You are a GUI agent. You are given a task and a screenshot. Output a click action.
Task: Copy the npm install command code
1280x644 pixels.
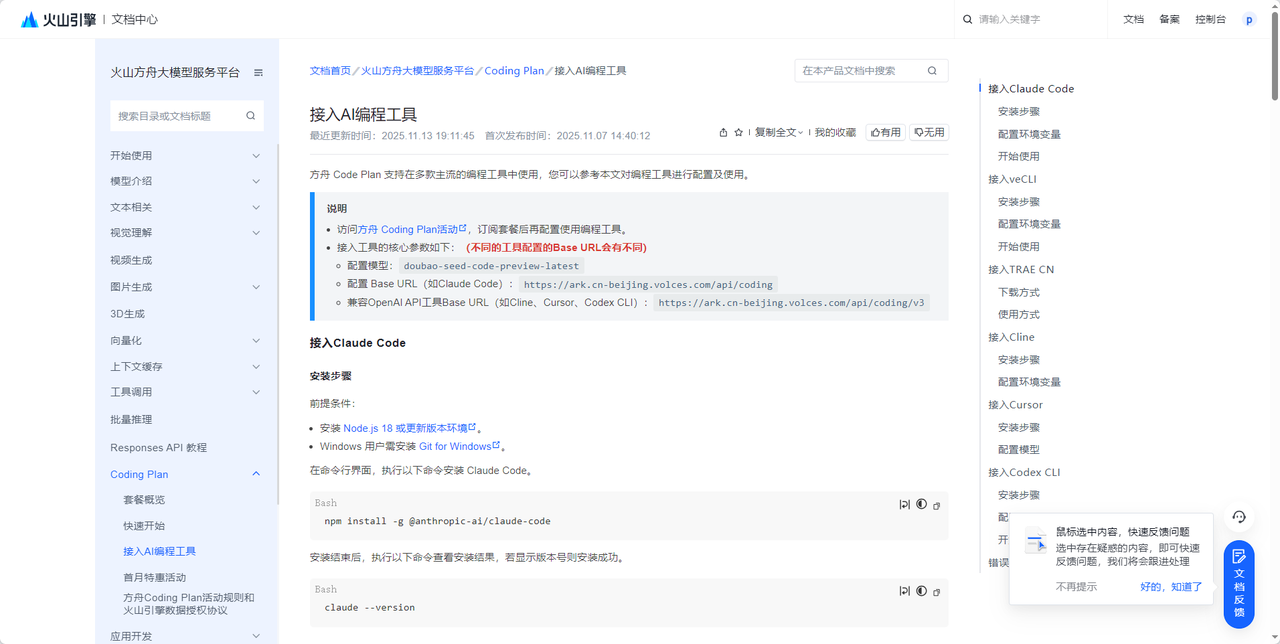(x=937, y=506)
